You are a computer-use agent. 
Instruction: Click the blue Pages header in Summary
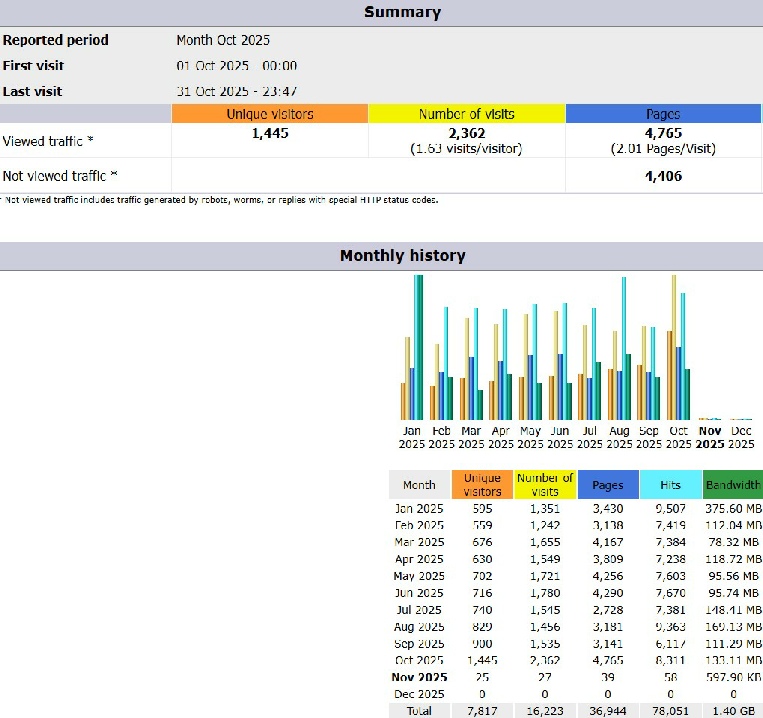coord(663,114)
